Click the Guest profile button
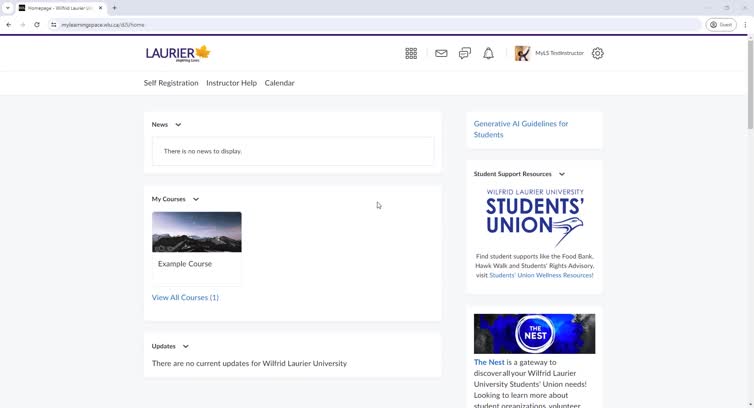The image size is (754, 408). click(721, 25)
